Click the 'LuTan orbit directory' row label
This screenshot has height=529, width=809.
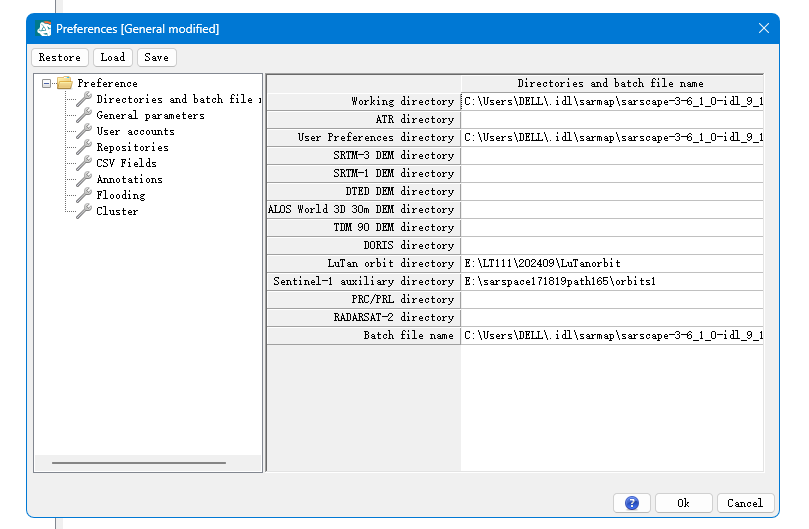[x=364, y=264]
